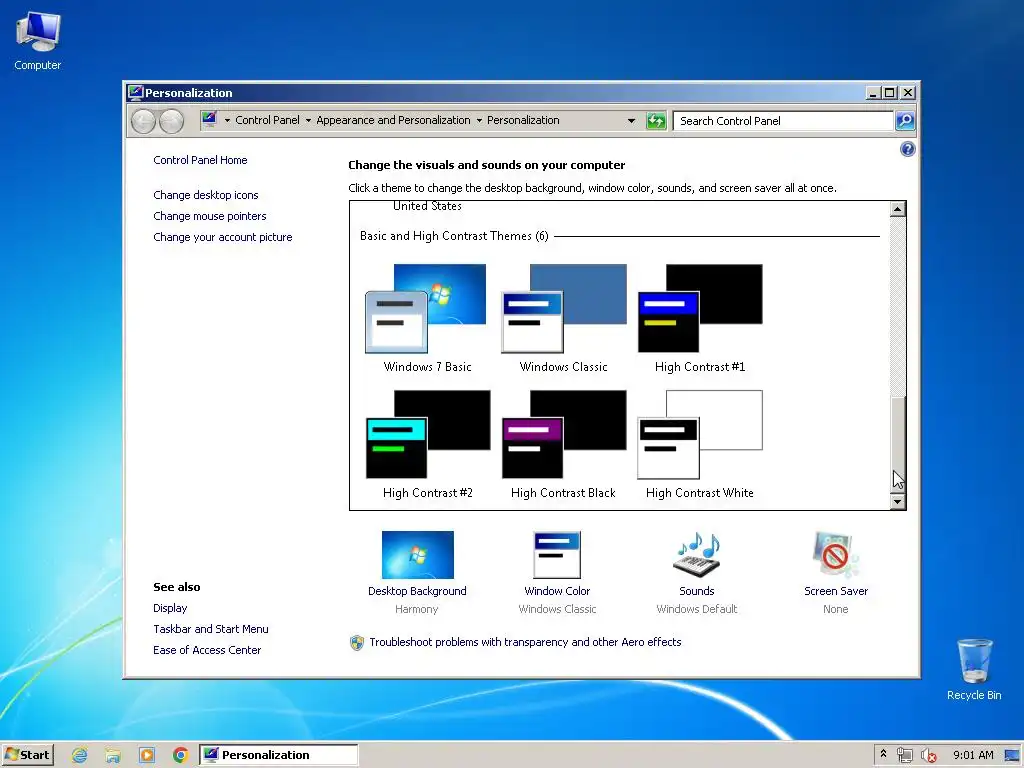Open the Recycle Bin desktop icon

click(974, 669)
